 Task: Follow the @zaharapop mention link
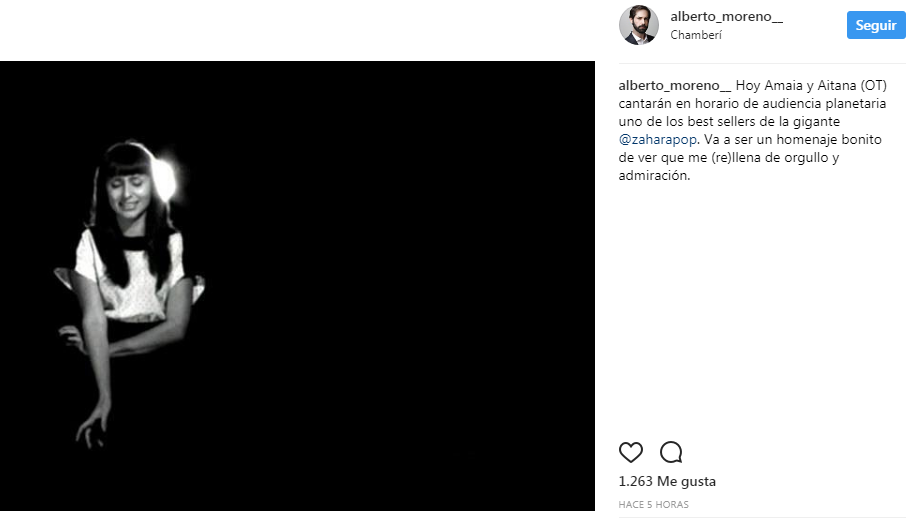coord(658,140)
